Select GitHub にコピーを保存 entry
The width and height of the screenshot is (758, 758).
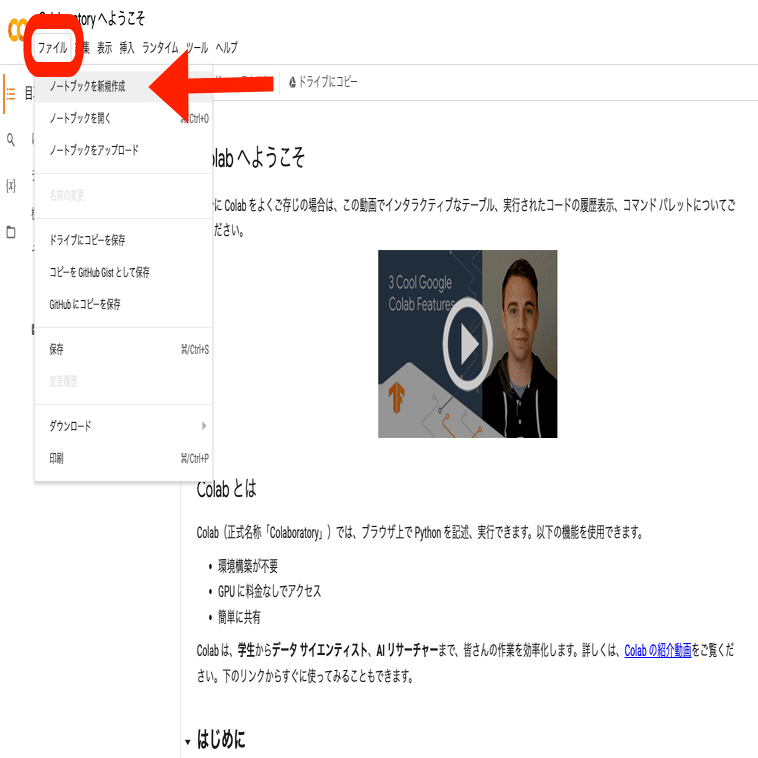tap(123, 304)
